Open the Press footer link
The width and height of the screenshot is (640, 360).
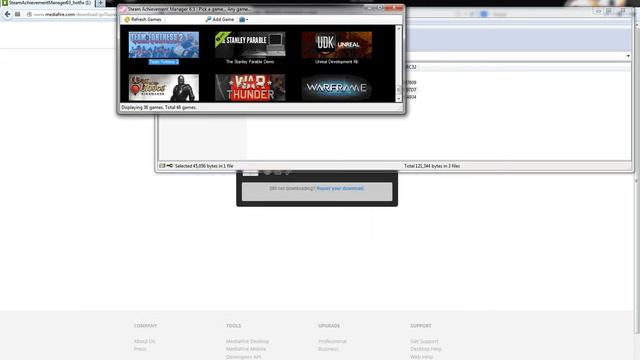[x=140, y=349]
